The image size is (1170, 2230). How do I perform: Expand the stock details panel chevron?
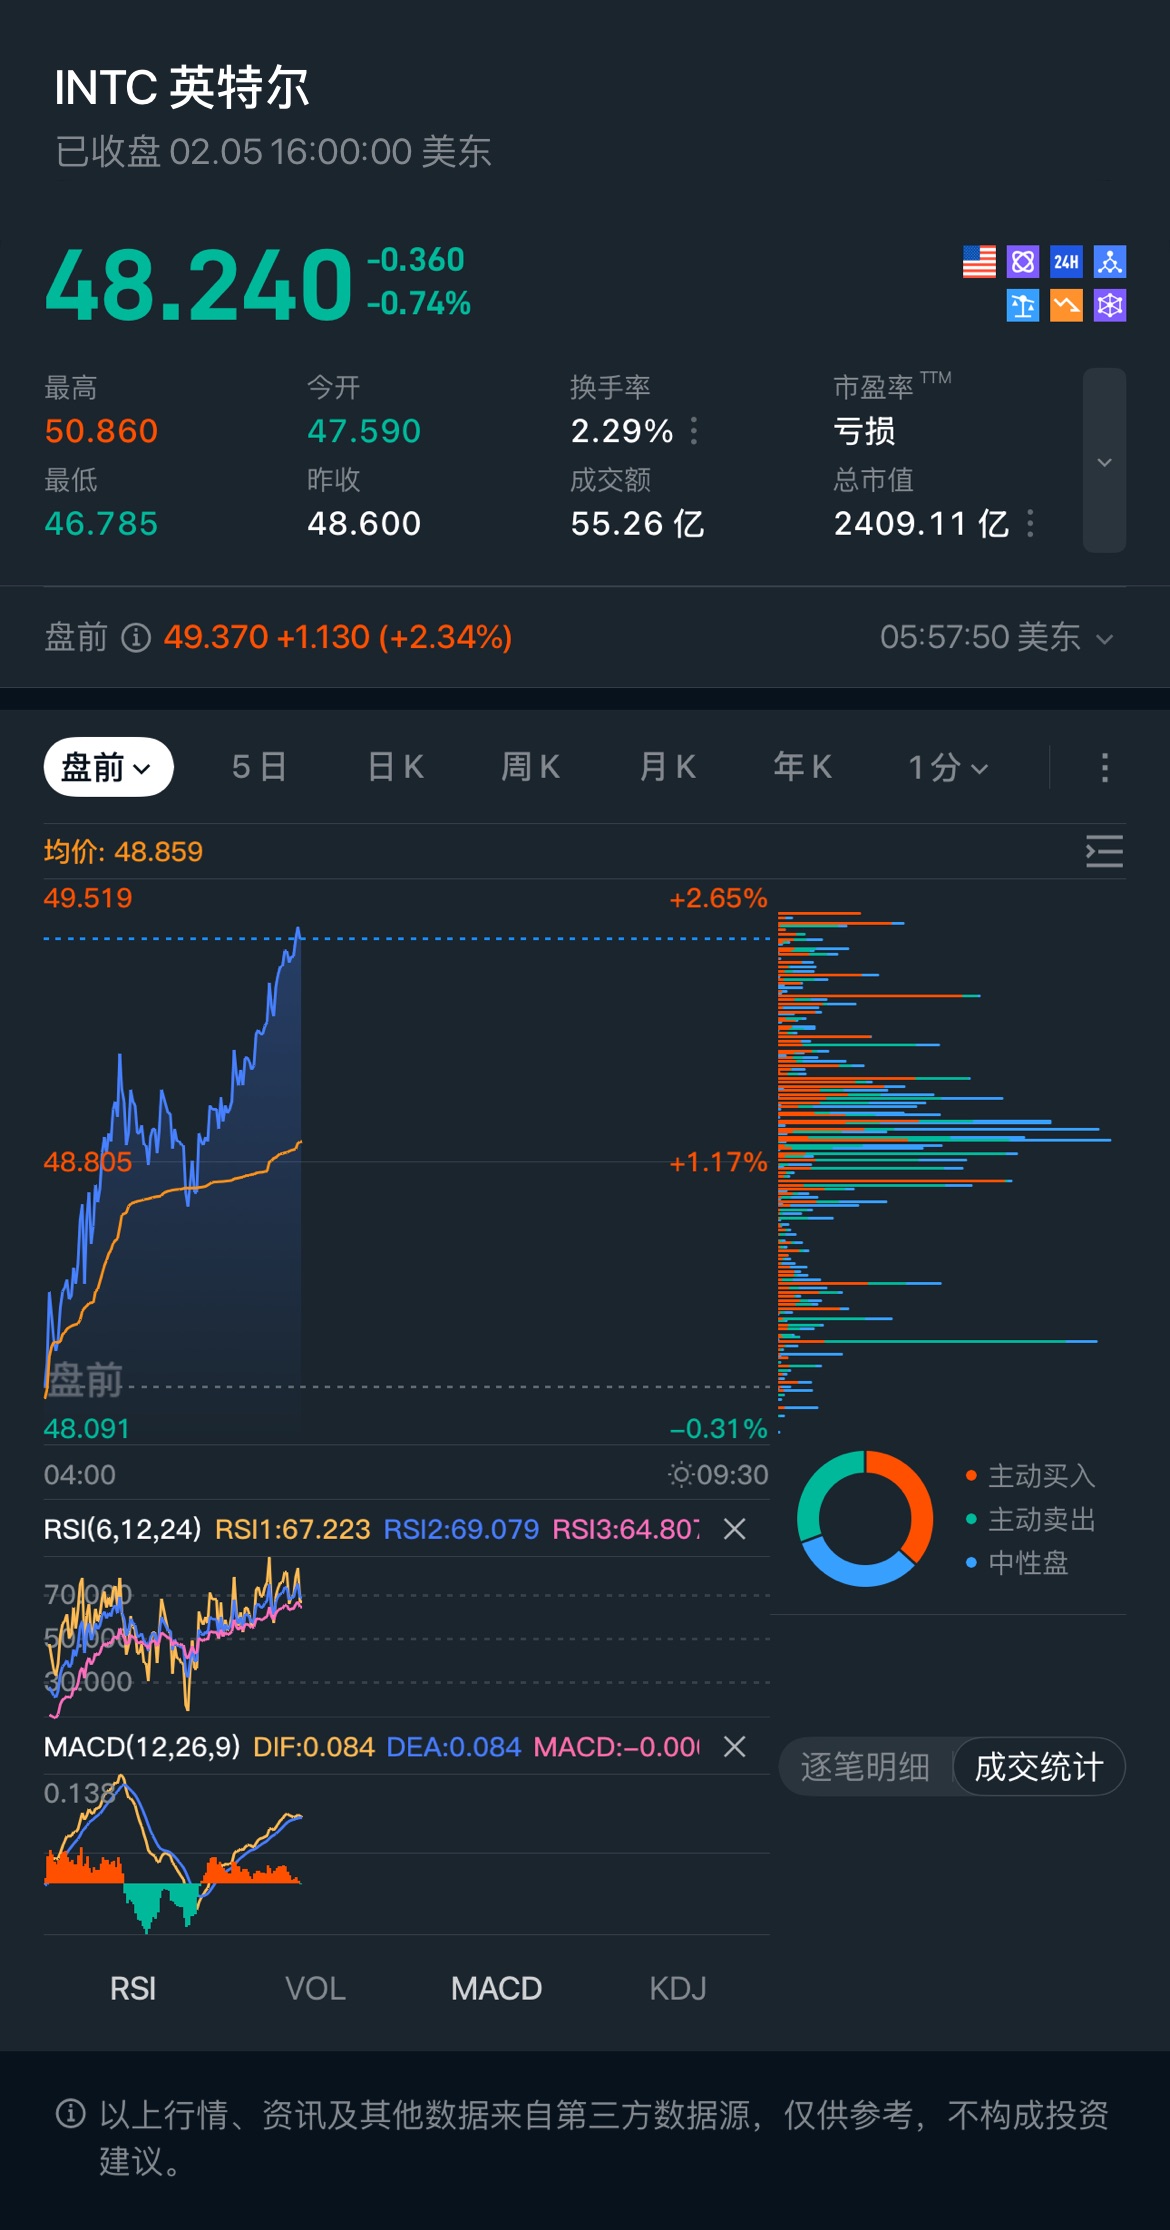point(1104,461)
